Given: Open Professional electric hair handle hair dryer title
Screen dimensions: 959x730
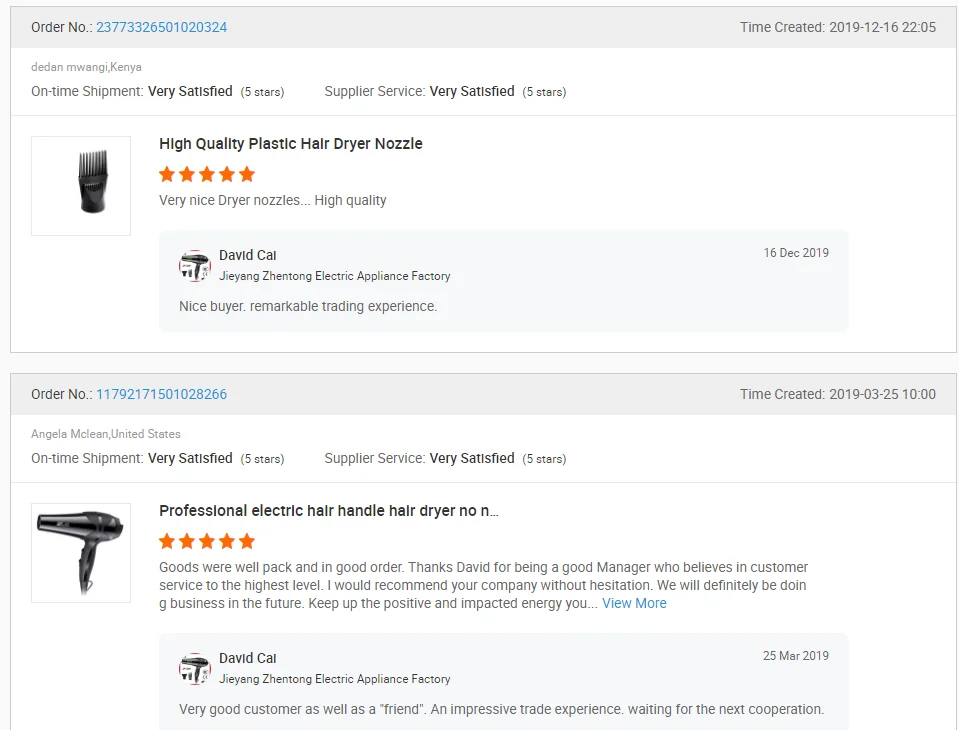Looking at the screenshot, I should pyautogui.click(x=328, y=511).
